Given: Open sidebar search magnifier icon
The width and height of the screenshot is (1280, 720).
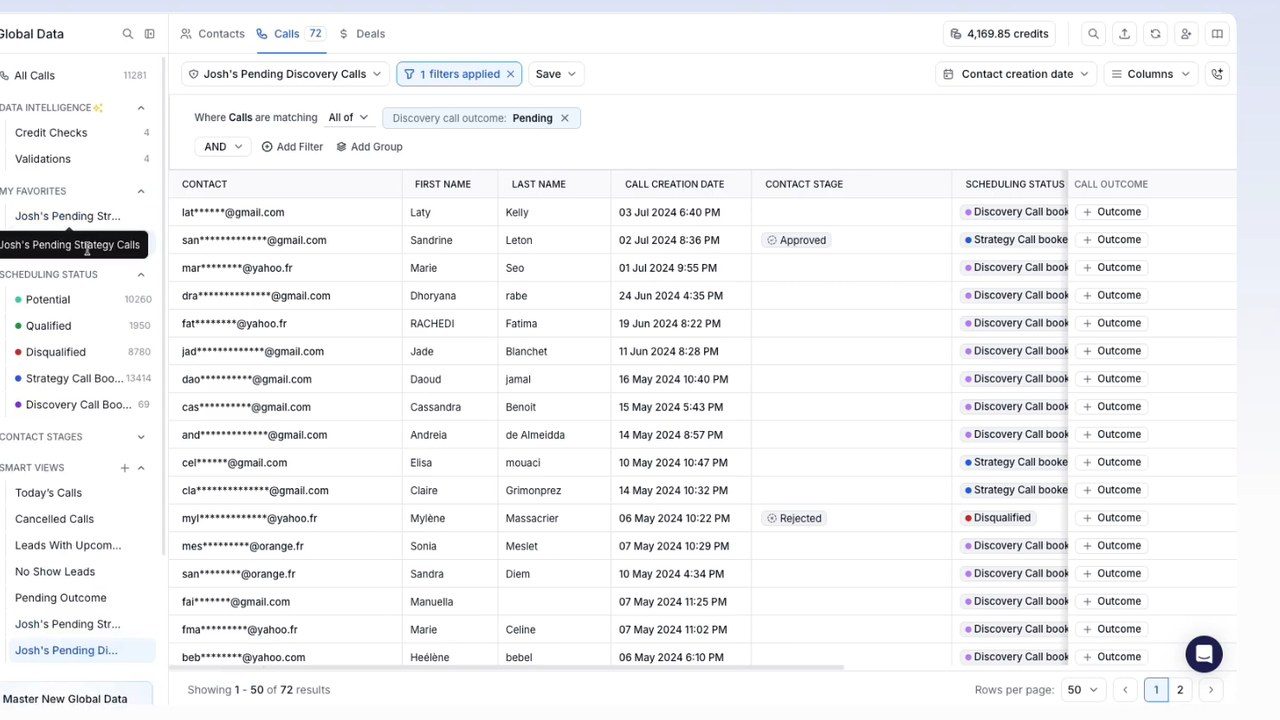Looking at the screenshot, I should click(x=128, y=34).
